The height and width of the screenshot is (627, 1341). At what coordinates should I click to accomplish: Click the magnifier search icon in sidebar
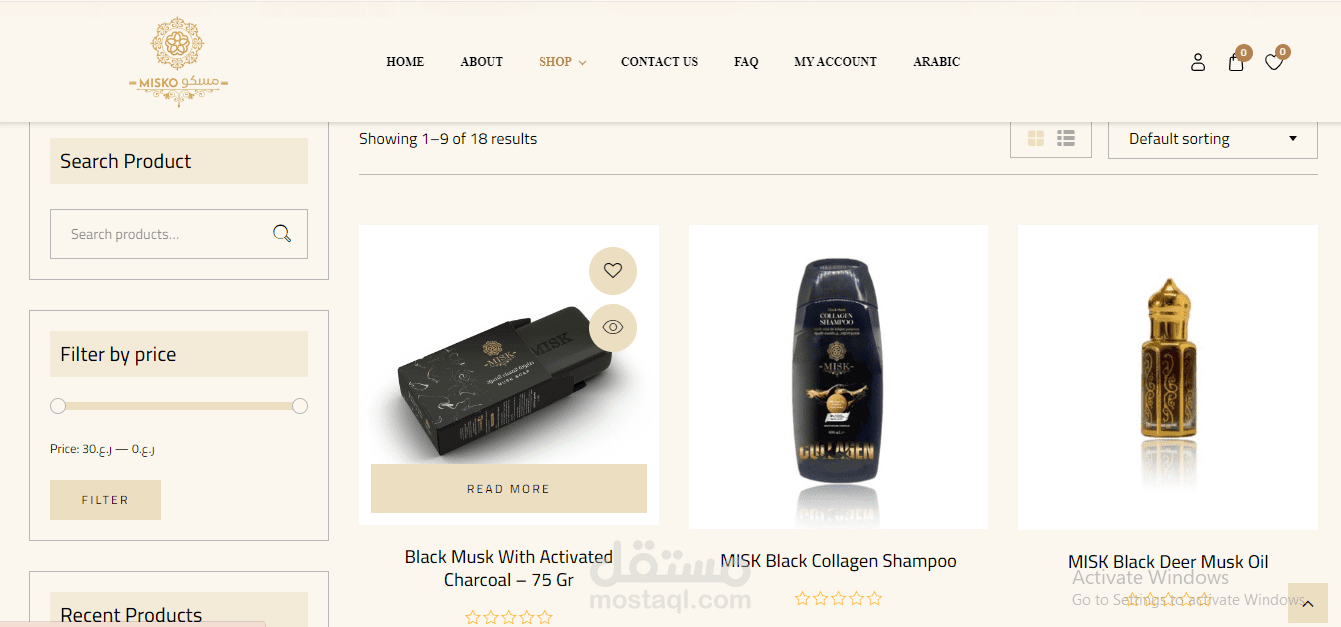[282, 234]
